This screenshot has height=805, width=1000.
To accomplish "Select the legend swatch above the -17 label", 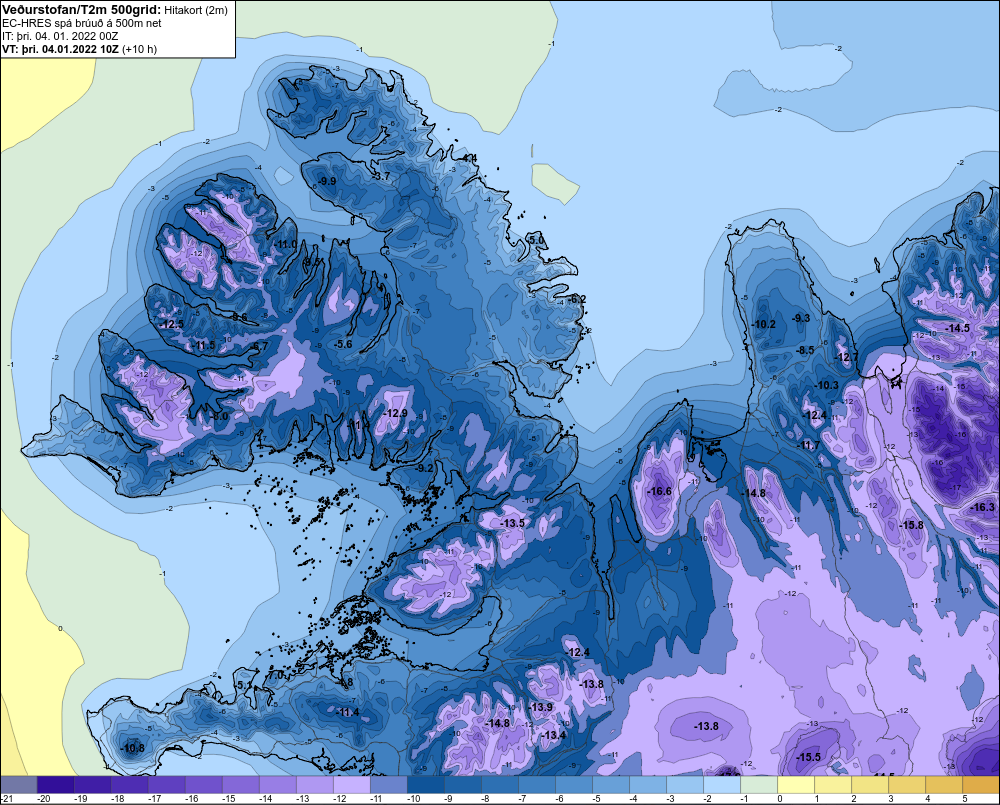I will (166, 784).
